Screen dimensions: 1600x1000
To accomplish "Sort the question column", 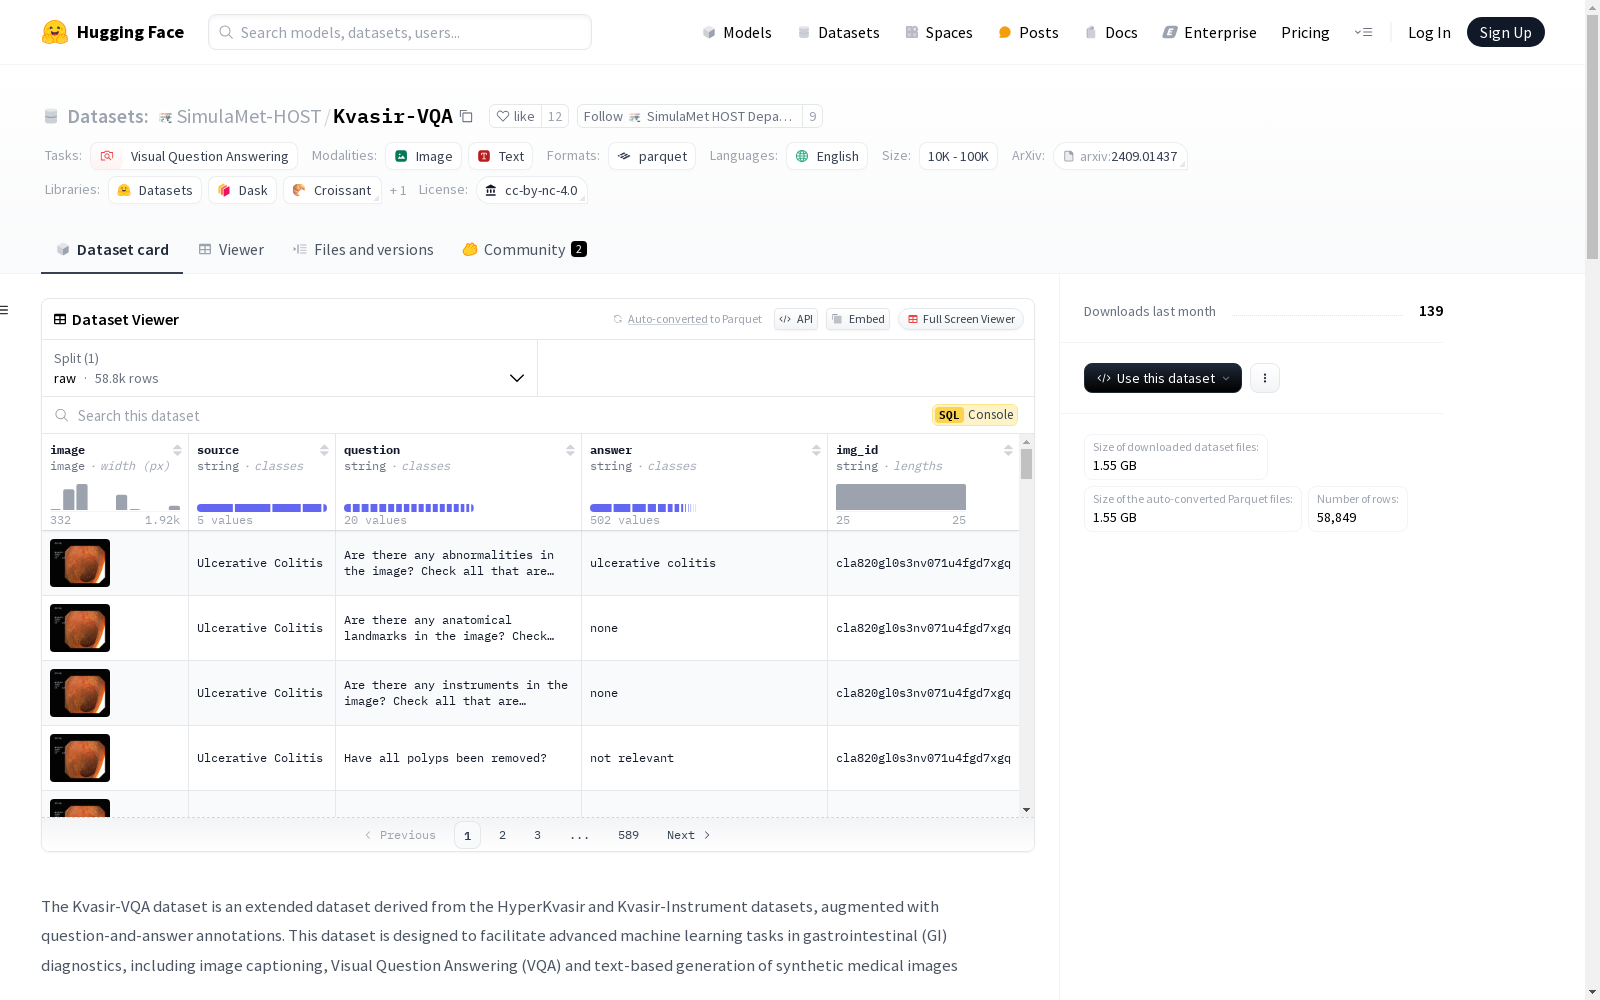I will (x=570, y=450).
